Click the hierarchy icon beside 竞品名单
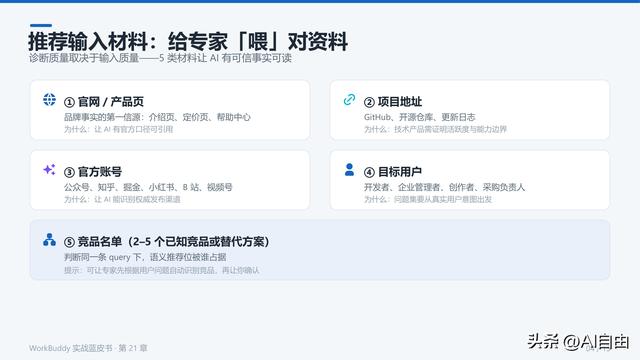The height and width of the screenshot is (360, 640). (x=49, y=240)
